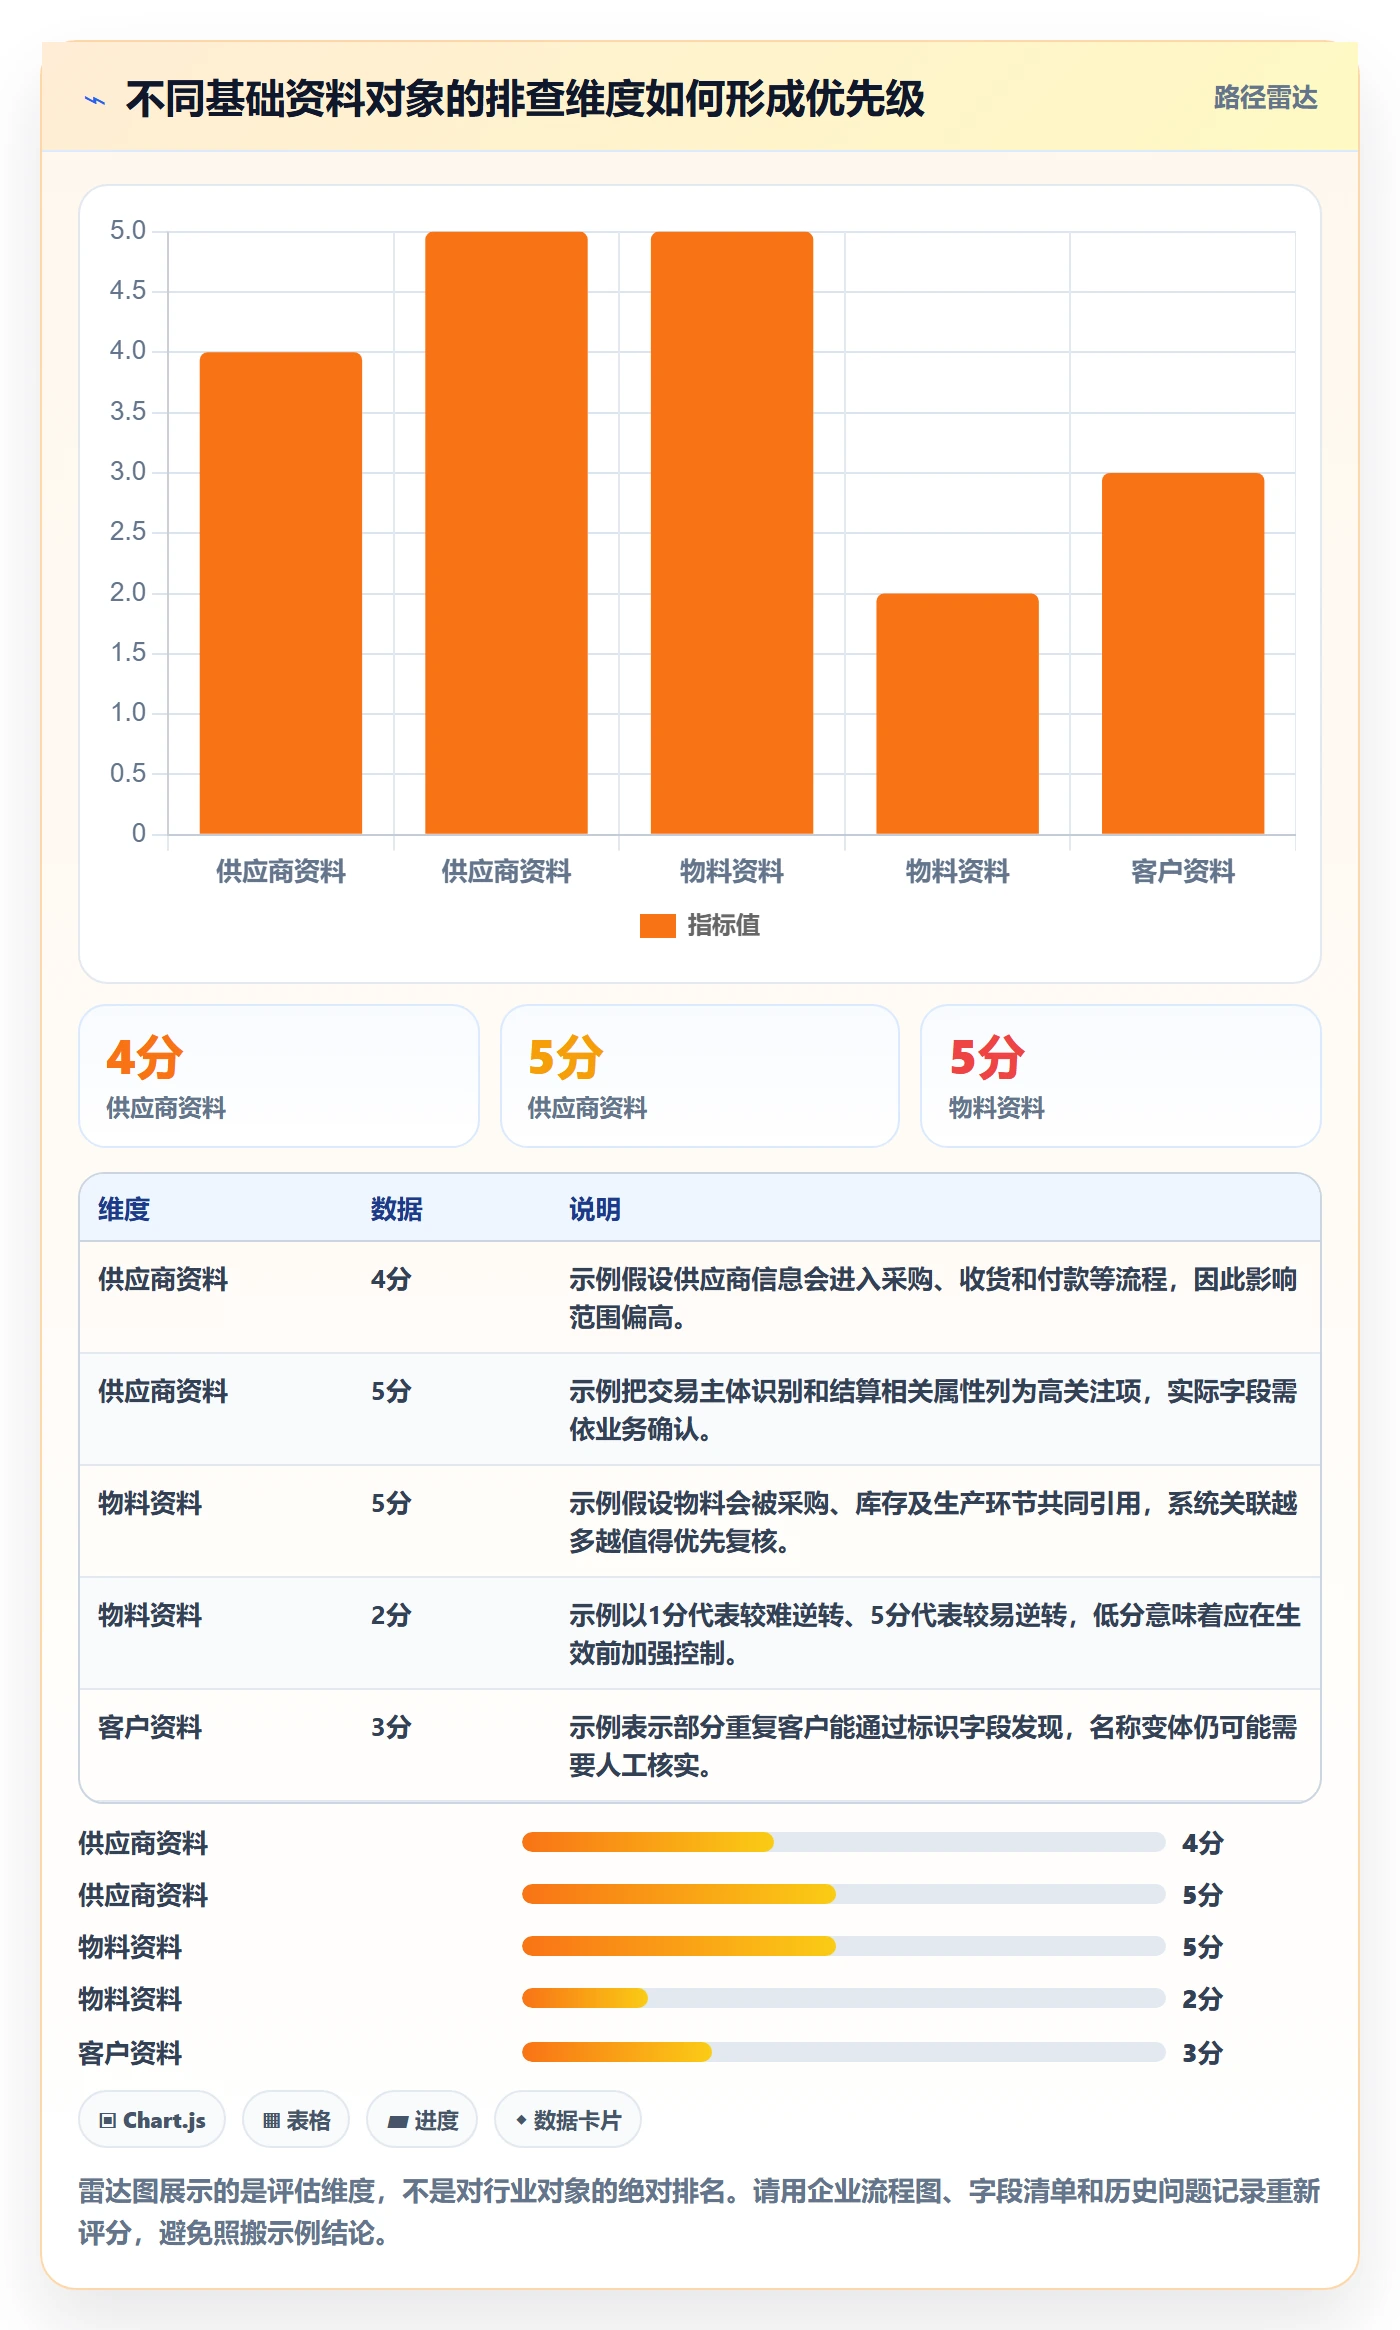Click description starting 示例假设物料会被采购
Image resolution: width=1400 pixels, height=2330 pixels.
click(x=934, y=1522)
